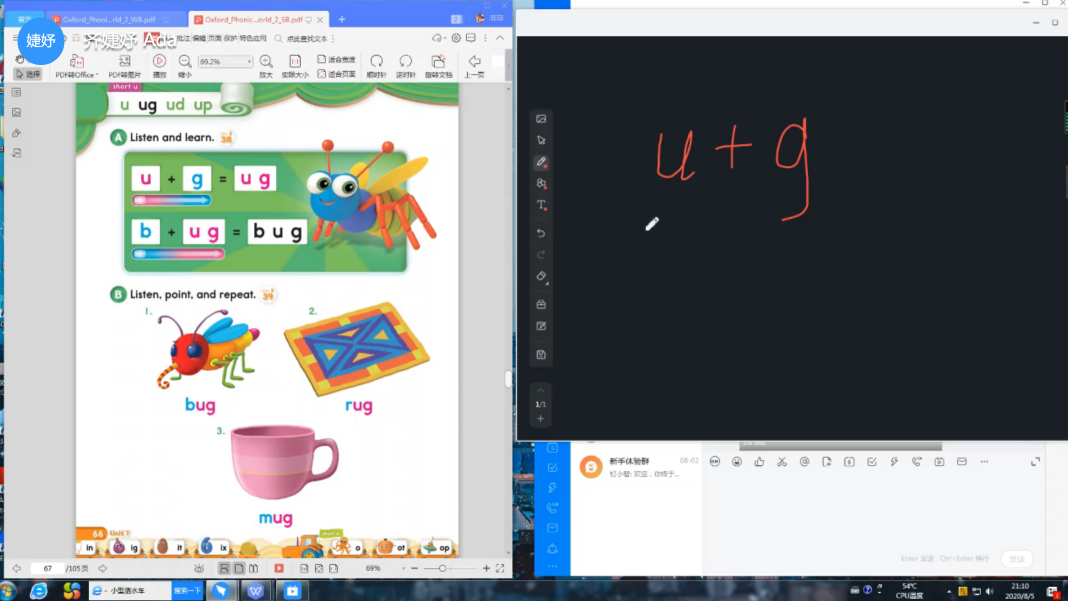Undo the last whiteboard stroke
This screenshot has width=1068, height=601.
pos(541,233)
